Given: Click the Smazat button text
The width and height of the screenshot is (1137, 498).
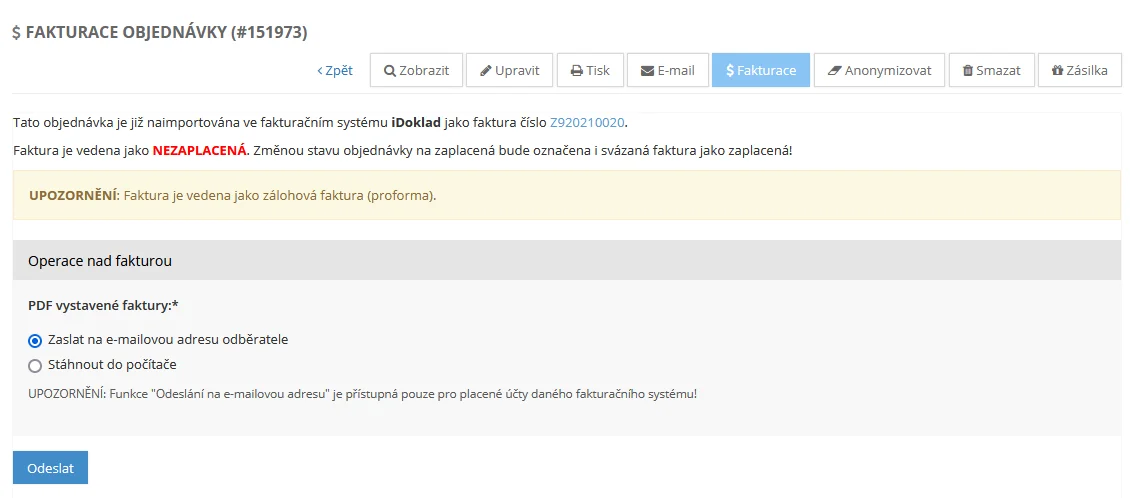Looking at the screenshot, I should point(999,70).
